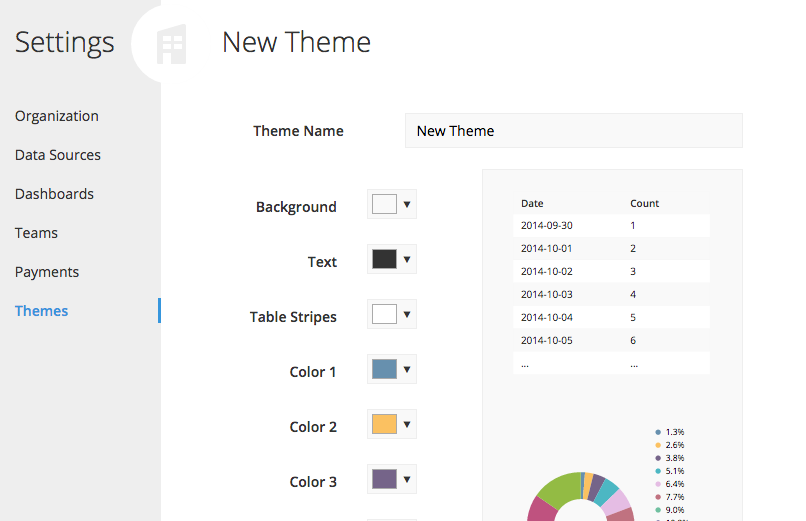Click the Table Stripes color swatch

click(x=384, y=314)
